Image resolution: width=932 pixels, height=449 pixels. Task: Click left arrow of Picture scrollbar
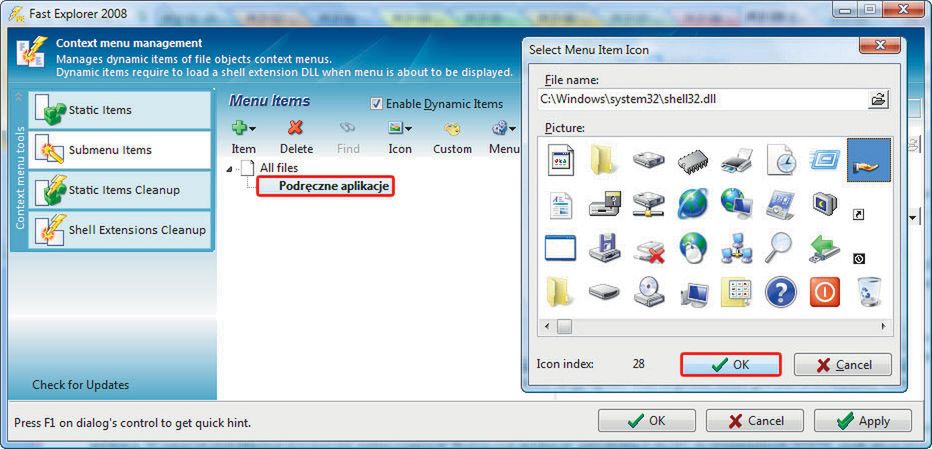(x=546, y=326)
